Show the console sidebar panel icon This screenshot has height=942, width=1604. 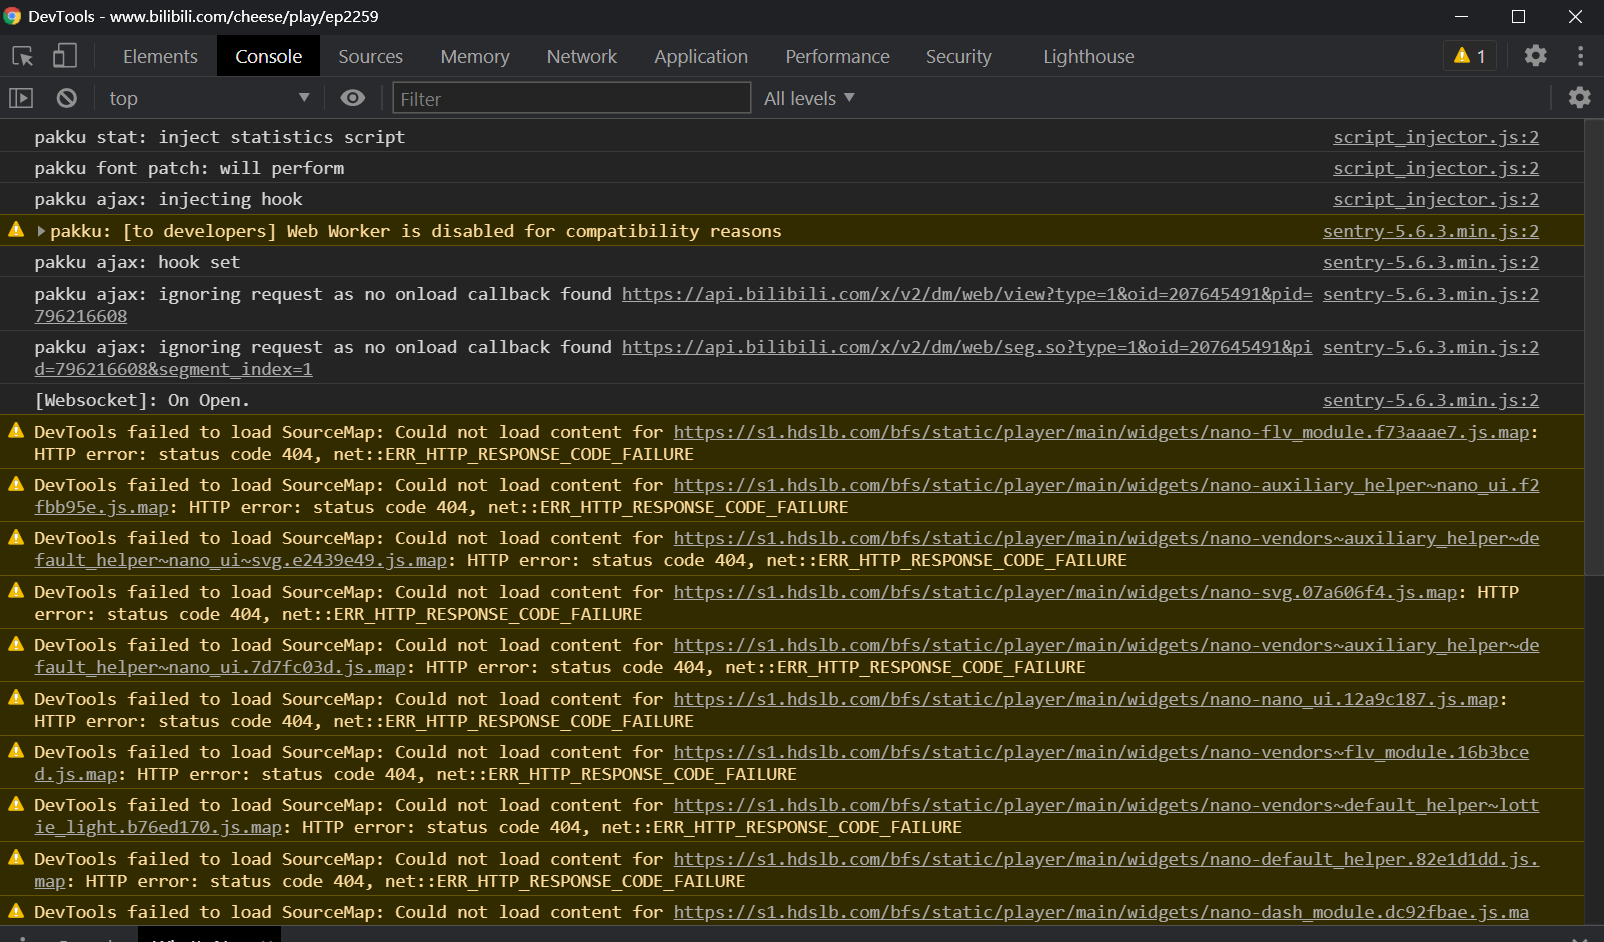21,98
